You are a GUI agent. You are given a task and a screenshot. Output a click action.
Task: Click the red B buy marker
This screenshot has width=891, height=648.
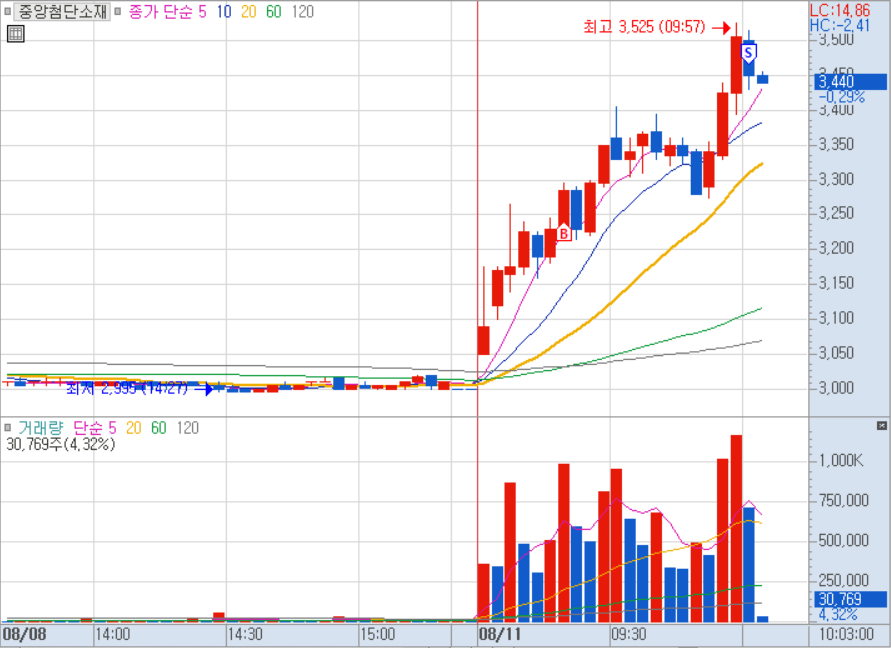pyautogui.click(x=563, y=233)
